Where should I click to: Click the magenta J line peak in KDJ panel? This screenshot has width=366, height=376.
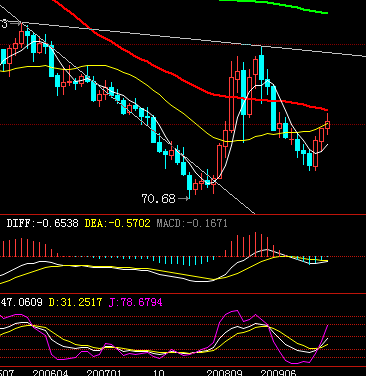pyautogui.click(x=237, y=311)
